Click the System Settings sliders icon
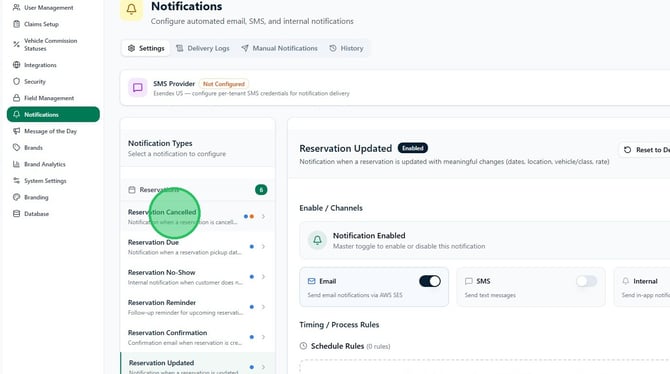Screen dimensions: 670x374 [16, 180]
